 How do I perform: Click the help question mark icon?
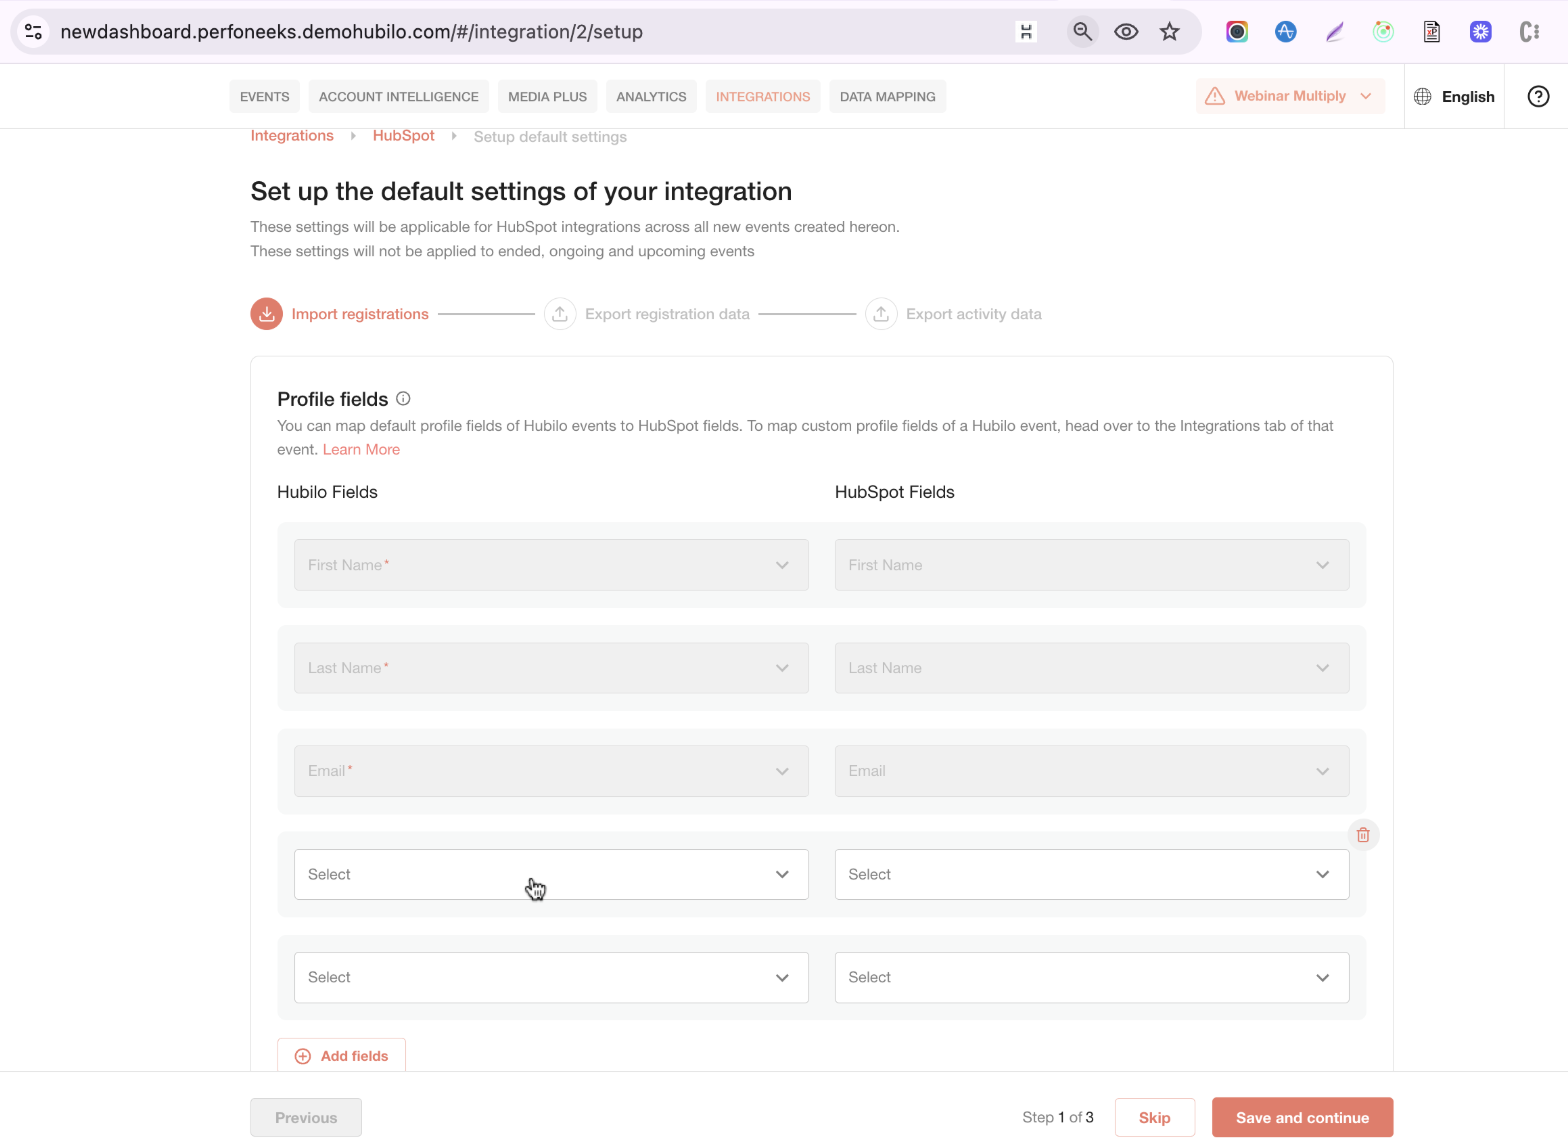1538,96
